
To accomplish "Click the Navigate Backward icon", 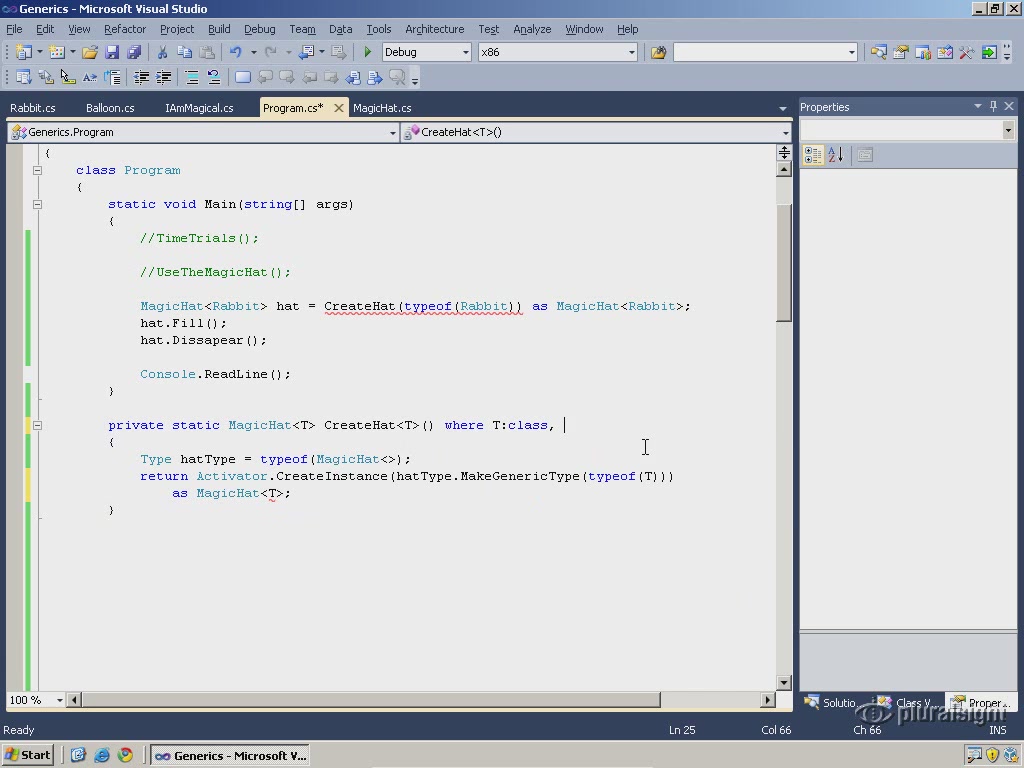I will 306,52.
